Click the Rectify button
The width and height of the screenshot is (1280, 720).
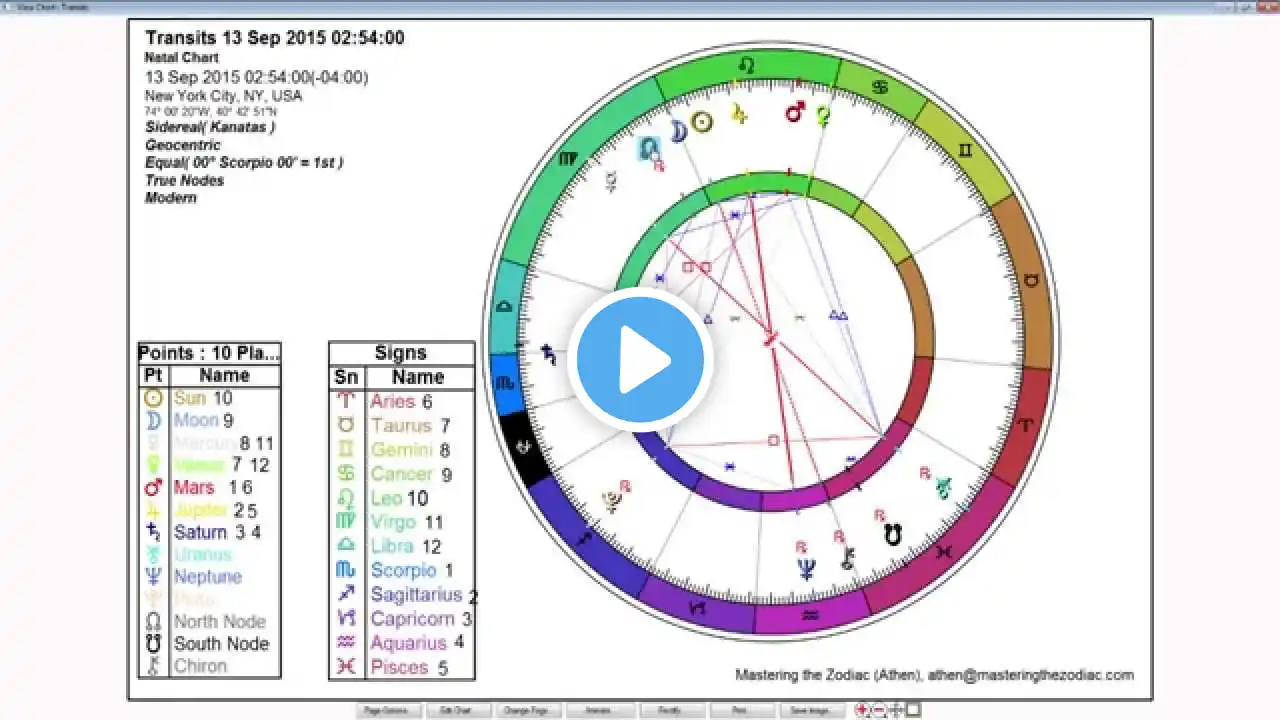click(x=672, y=711)
